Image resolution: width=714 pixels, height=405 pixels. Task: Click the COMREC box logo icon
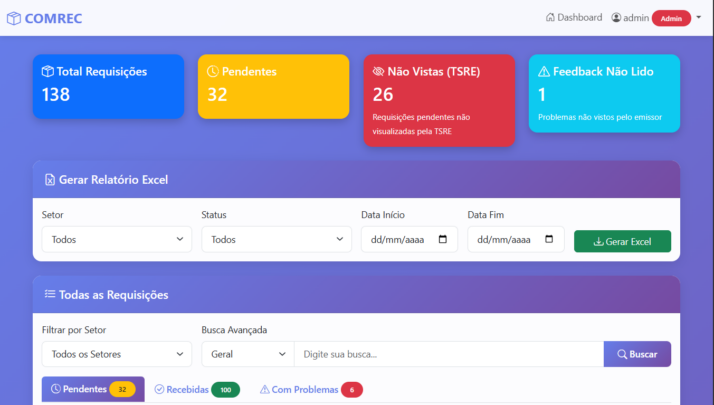tap(14, 18)
